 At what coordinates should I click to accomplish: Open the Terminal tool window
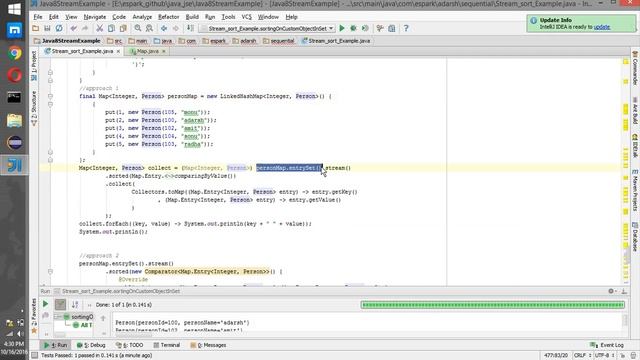[167, 345]
